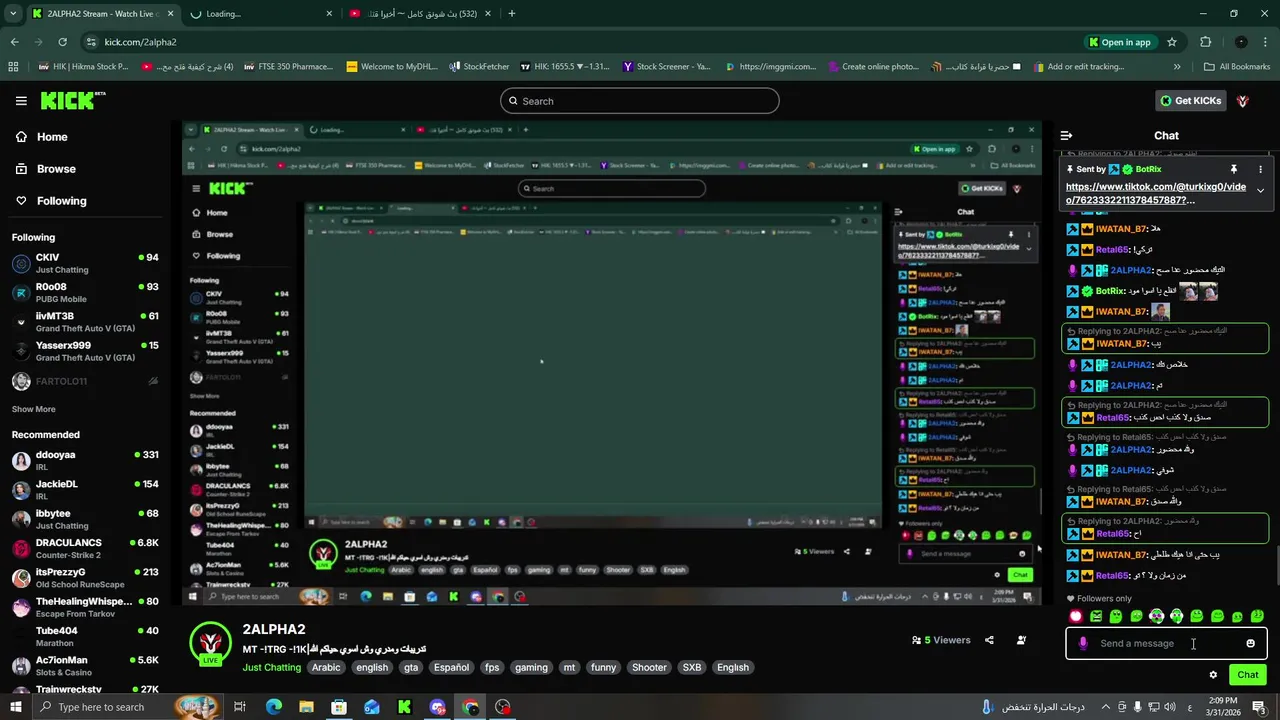The width and height of the screenshot is (1280, 720).
Task: Open R0o08 PUBG Mobile channel
Action: tap(85, 292)
